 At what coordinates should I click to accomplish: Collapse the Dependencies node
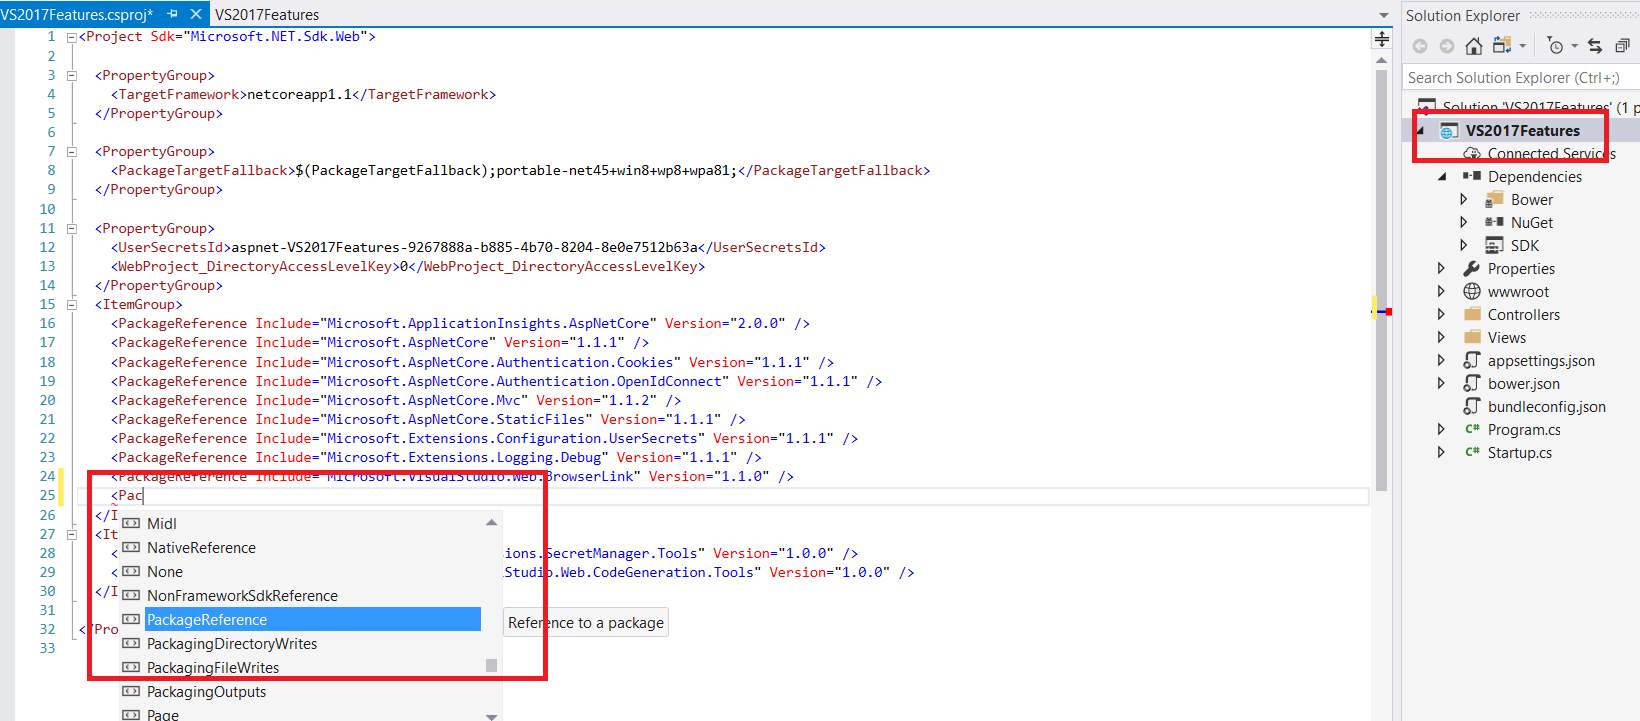click(x=1442, y=177)
